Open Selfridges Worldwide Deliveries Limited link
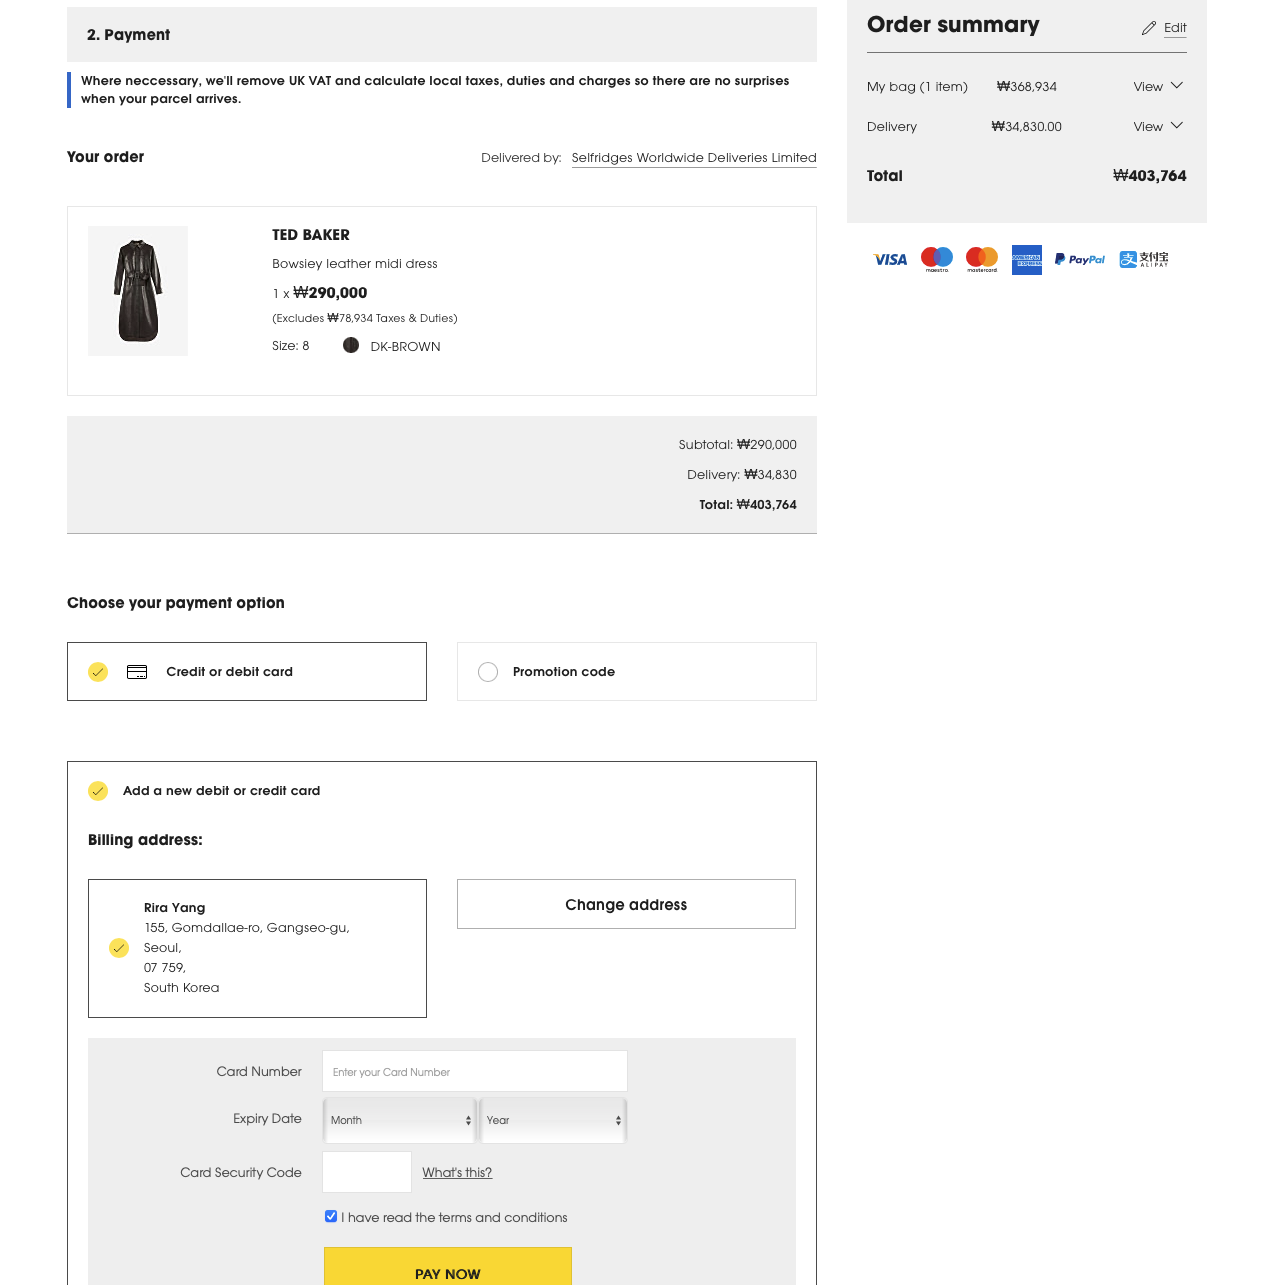 coord(694,158)
